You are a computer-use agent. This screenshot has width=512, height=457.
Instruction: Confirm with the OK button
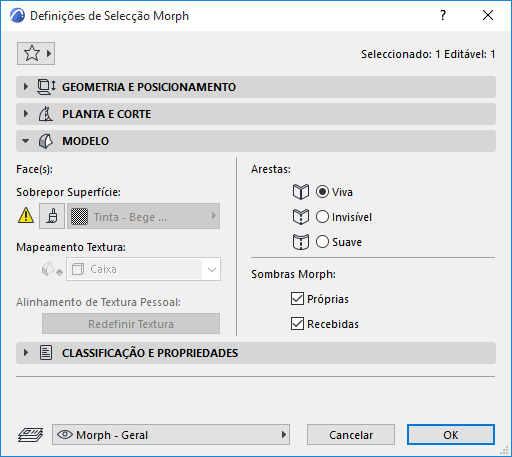coord(451,435)
